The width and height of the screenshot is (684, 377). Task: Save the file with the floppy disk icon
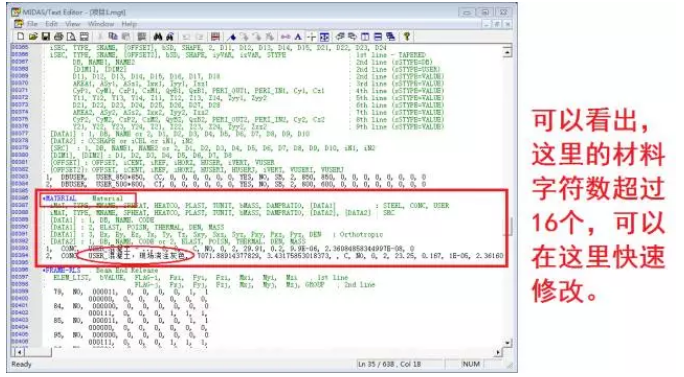(45, 37)
